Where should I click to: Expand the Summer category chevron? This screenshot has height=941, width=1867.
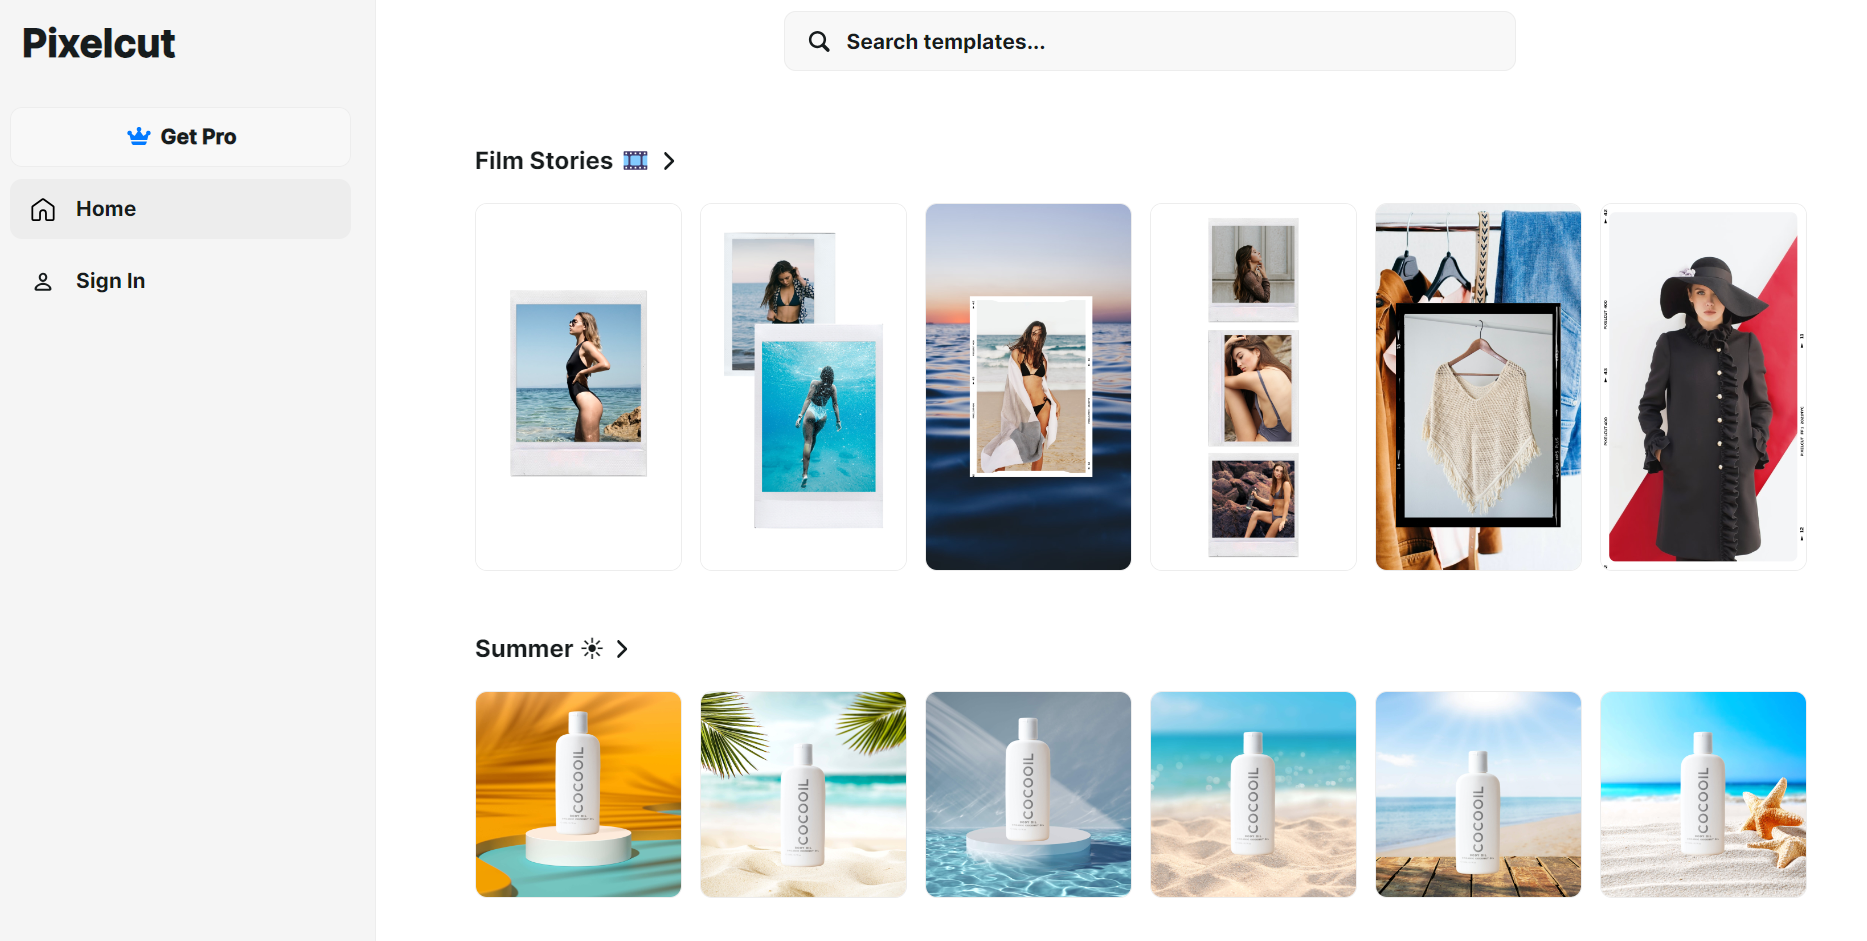[622, 649]
